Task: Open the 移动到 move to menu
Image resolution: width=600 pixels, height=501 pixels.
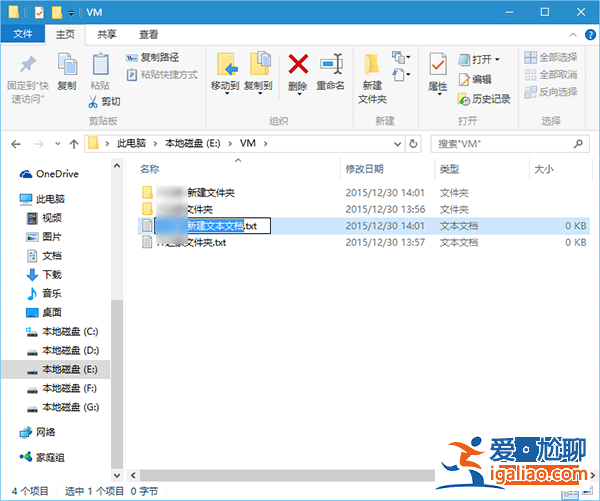Action: (225, 73)
